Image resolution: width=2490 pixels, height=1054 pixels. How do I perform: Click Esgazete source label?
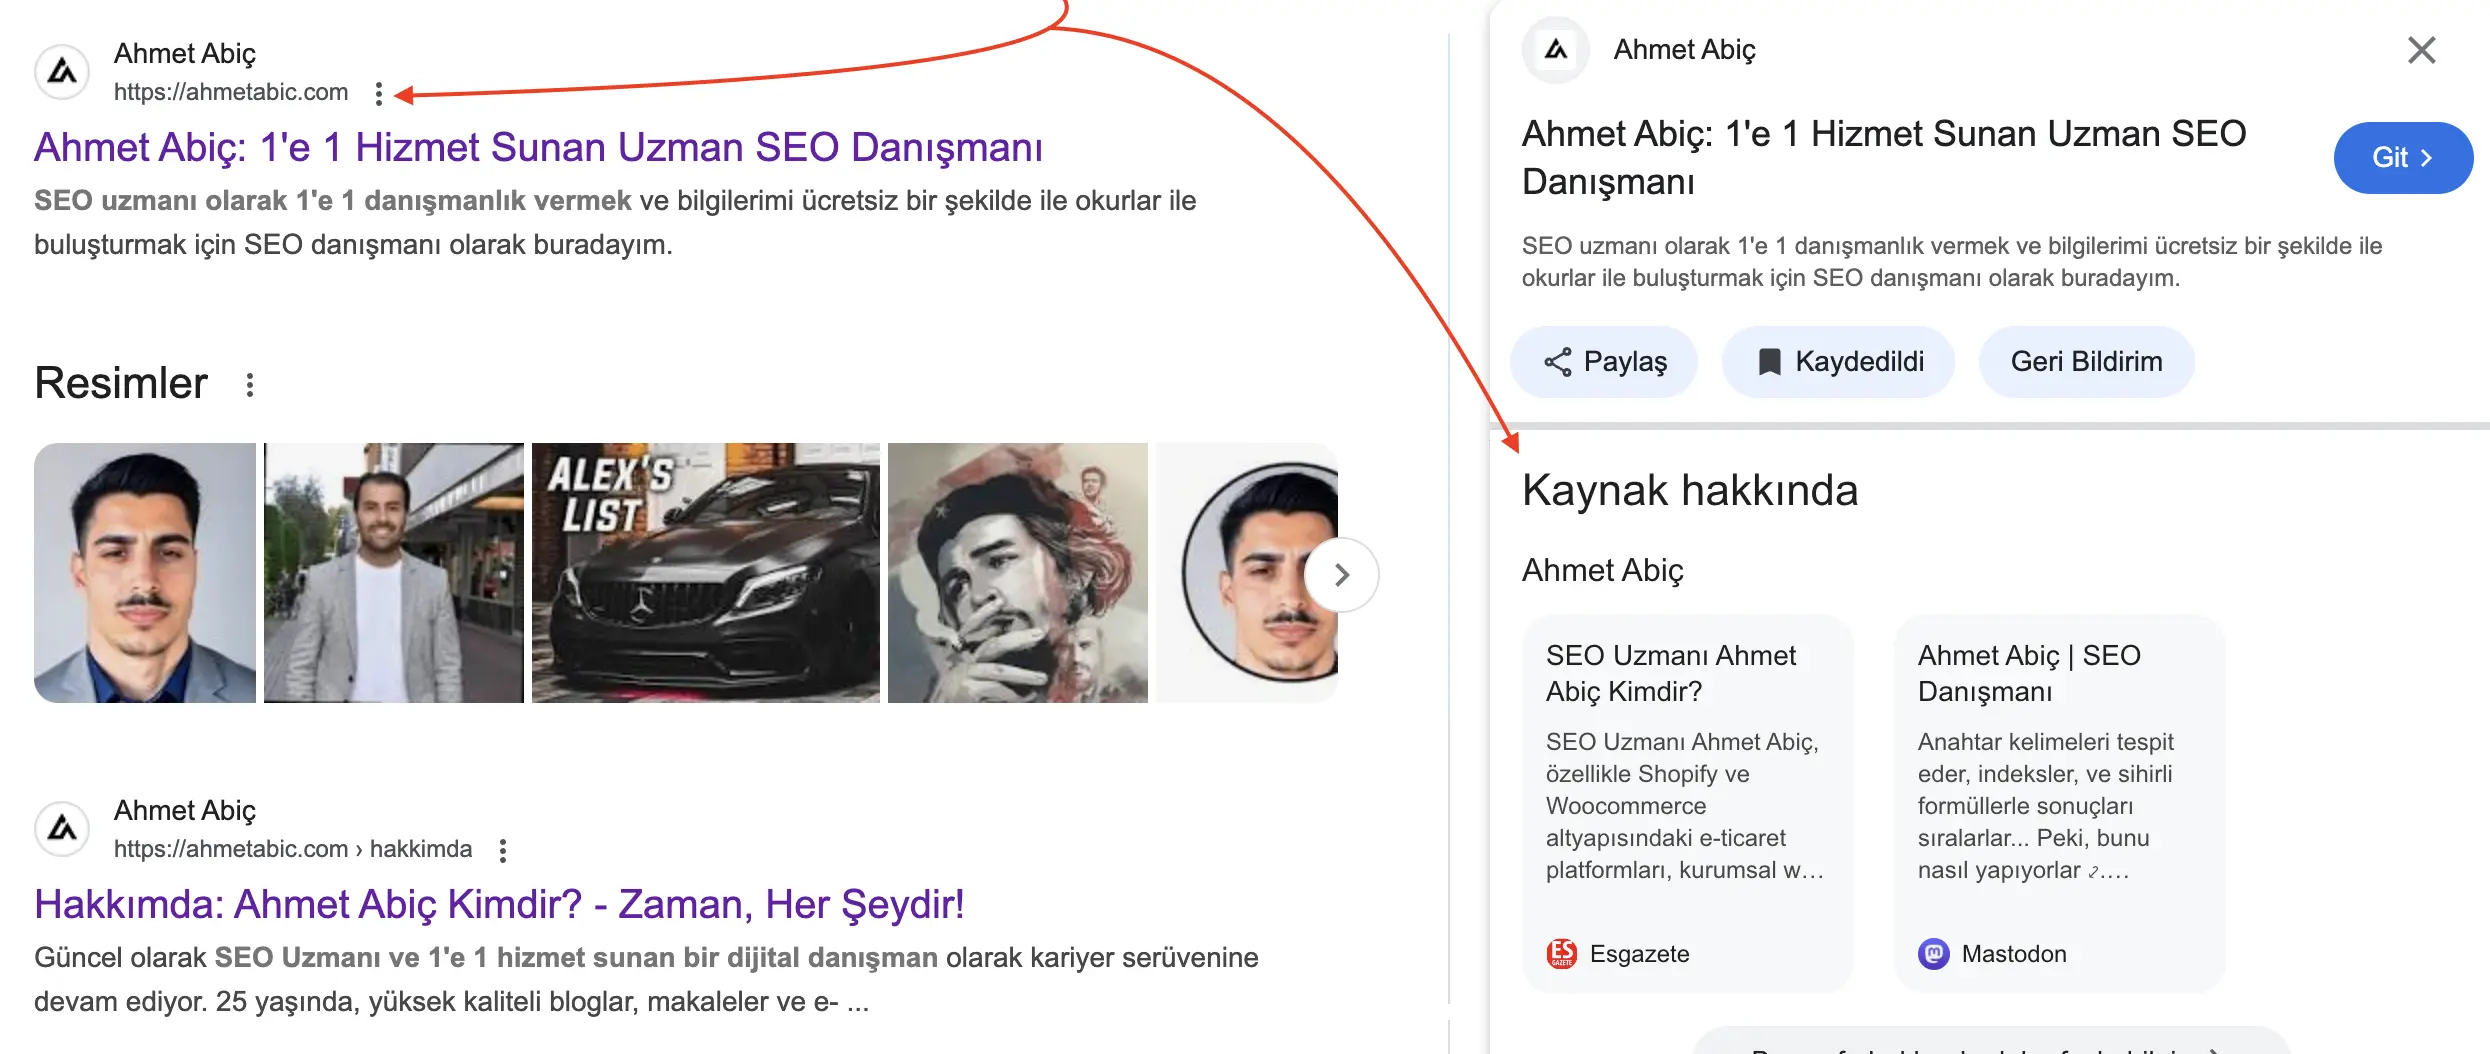[1640, 954]
